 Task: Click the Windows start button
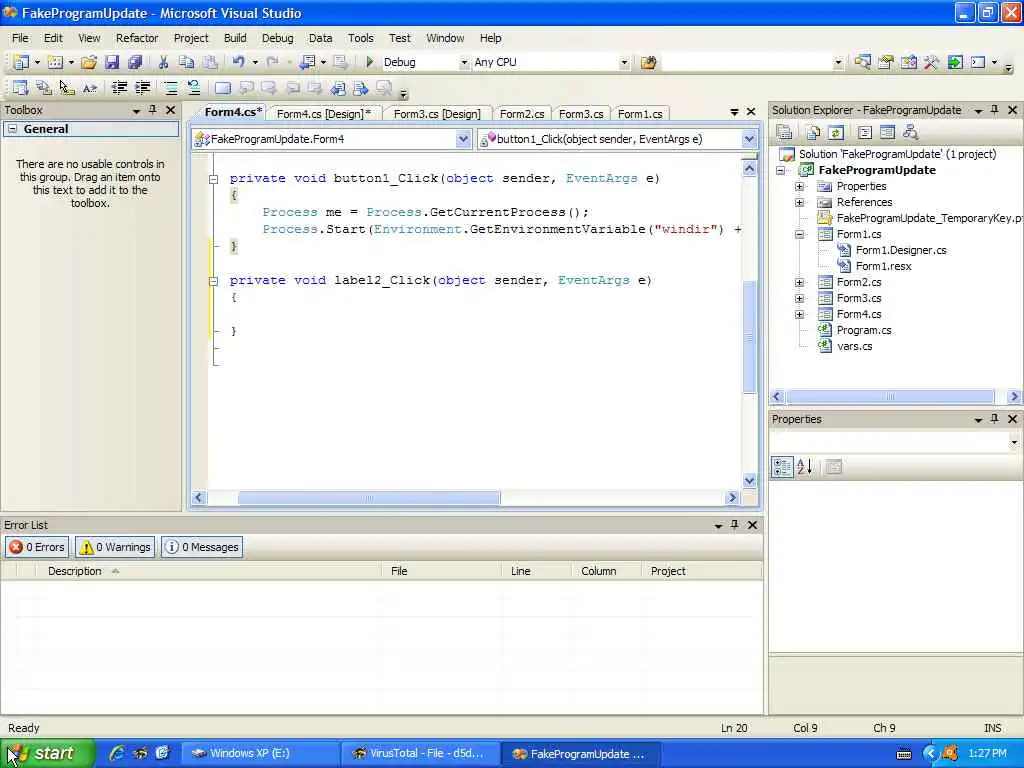click(47, 753)
